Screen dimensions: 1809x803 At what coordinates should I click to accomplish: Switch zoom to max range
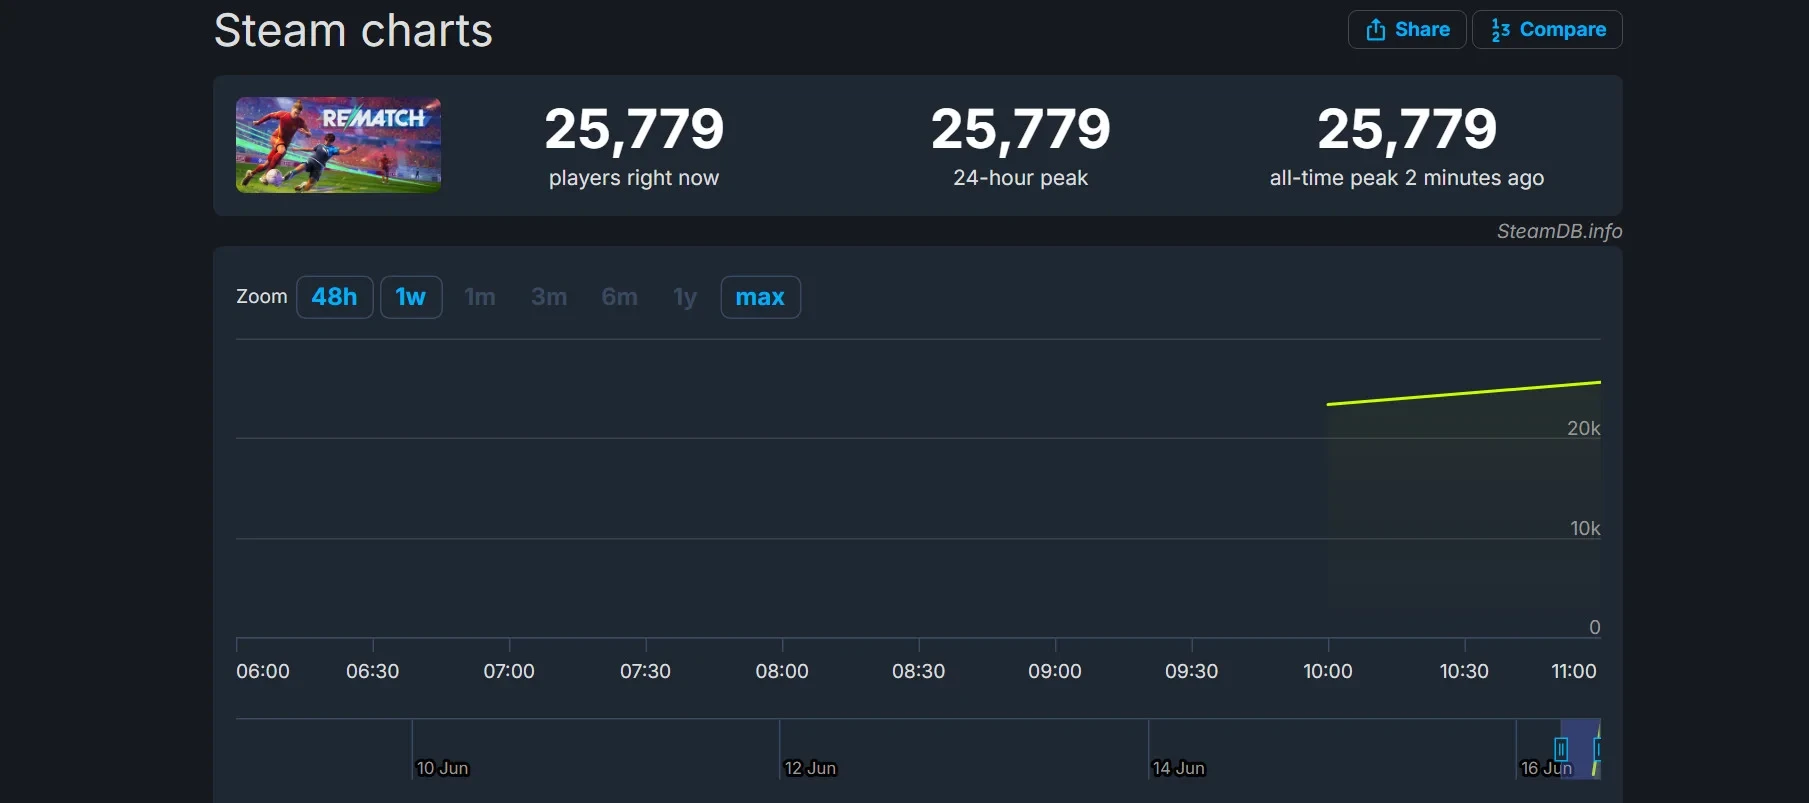[x=760, y=297]
